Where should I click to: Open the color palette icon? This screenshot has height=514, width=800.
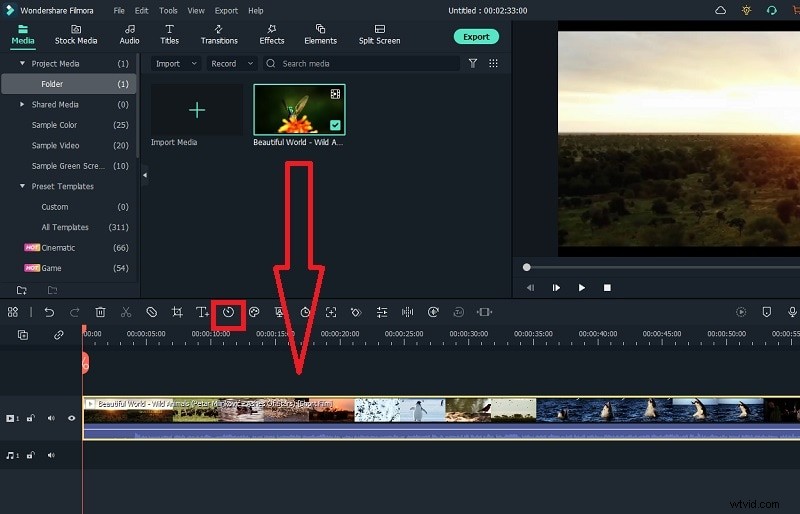pos(254,312)
